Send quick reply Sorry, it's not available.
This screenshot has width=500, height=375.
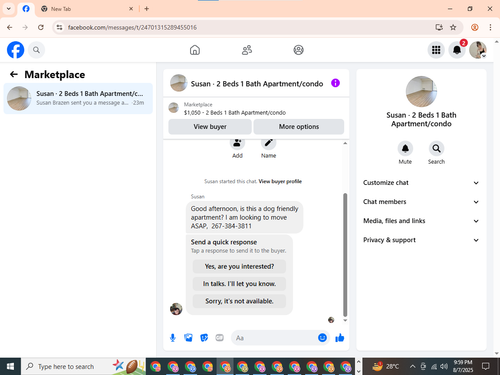coord(239,301)
